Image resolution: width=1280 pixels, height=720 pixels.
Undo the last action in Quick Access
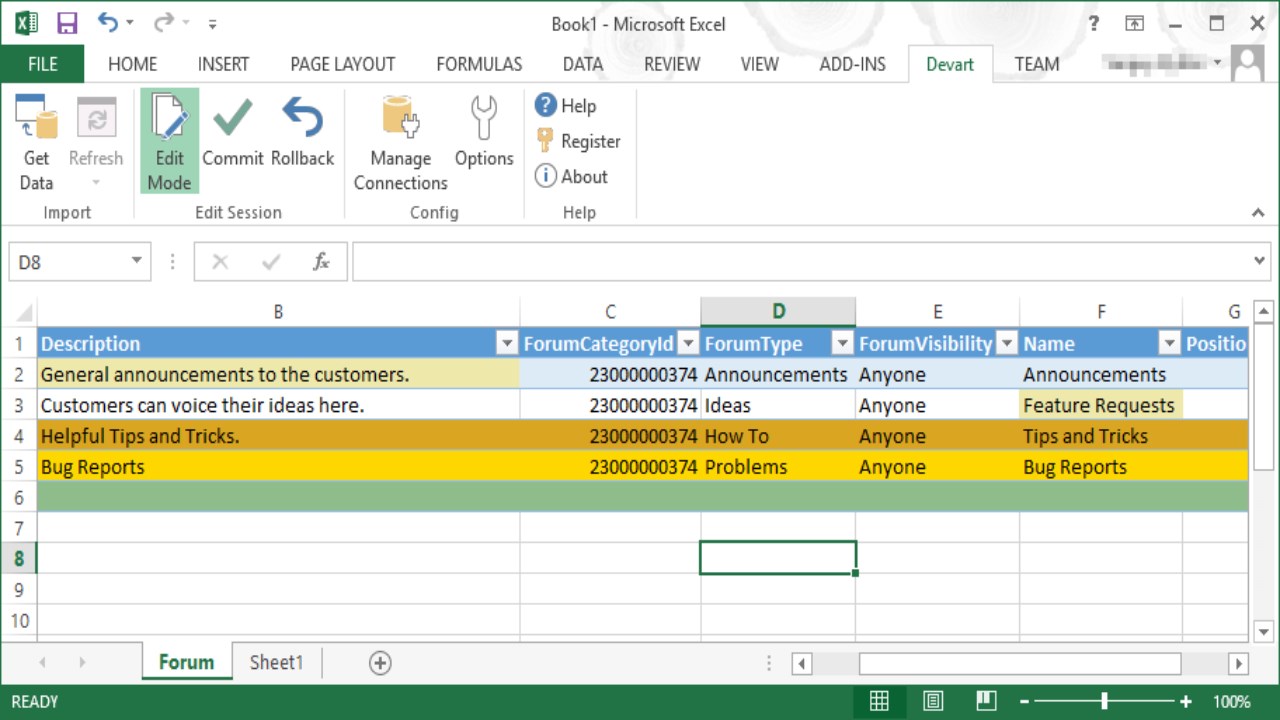(x=108, y=23)
